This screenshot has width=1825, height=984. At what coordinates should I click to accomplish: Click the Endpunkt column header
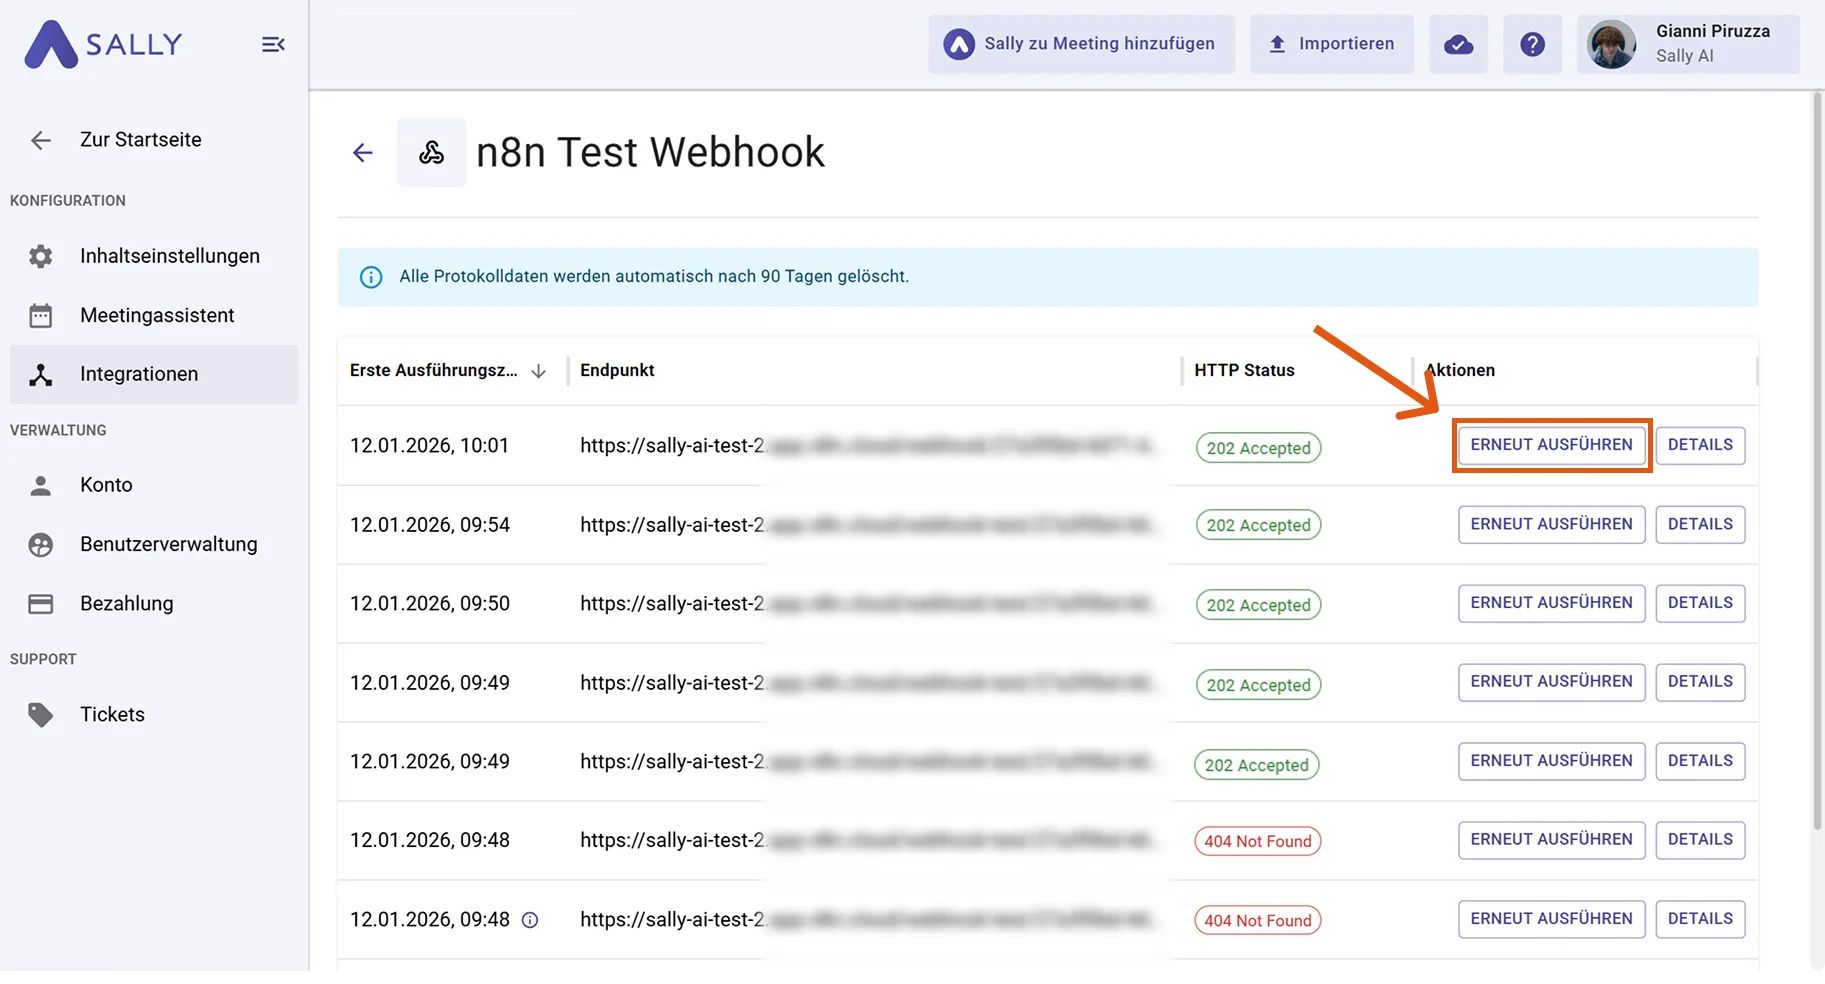coord(617,370)
